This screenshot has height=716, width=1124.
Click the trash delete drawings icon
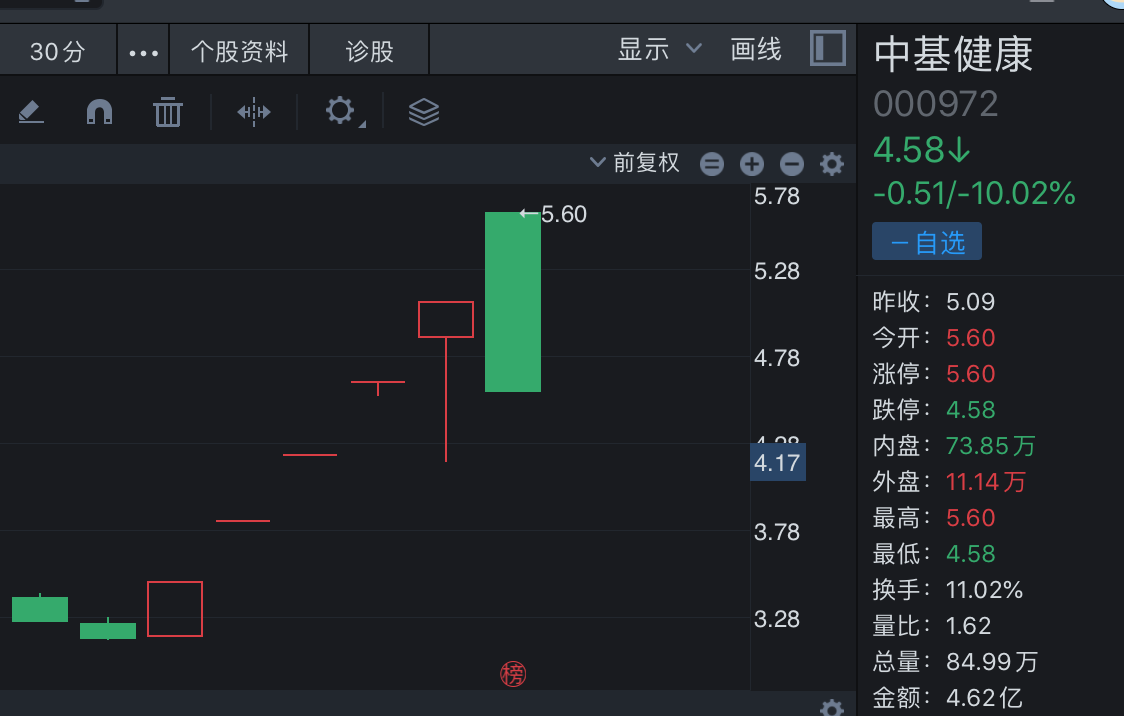pos(167,112)
